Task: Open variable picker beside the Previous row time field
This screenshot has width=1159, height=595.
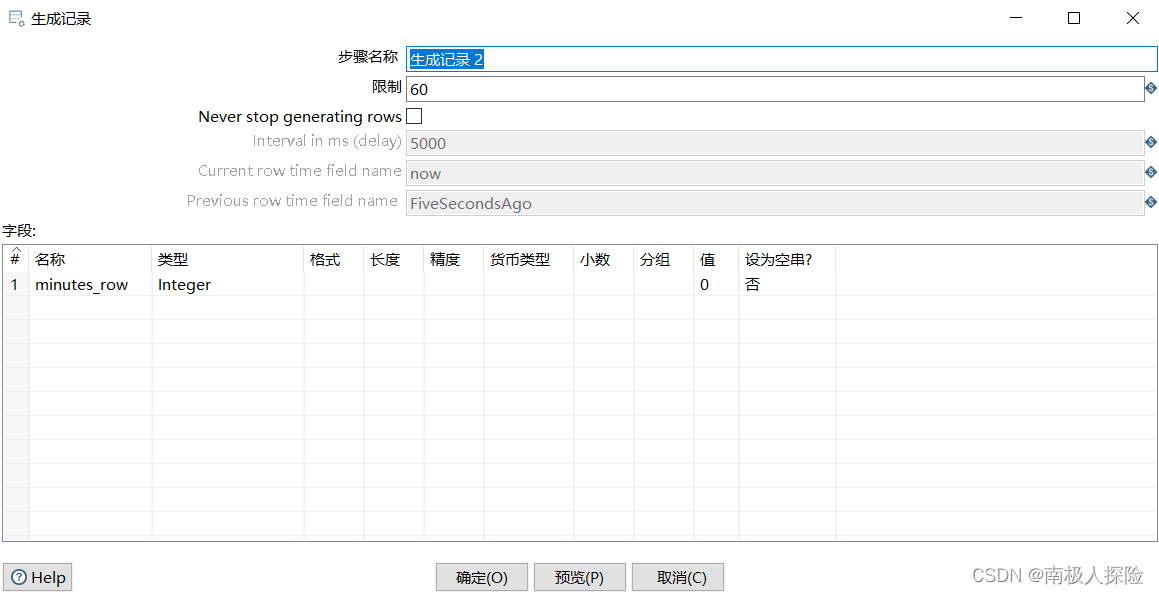Action: pos(1151,202)
